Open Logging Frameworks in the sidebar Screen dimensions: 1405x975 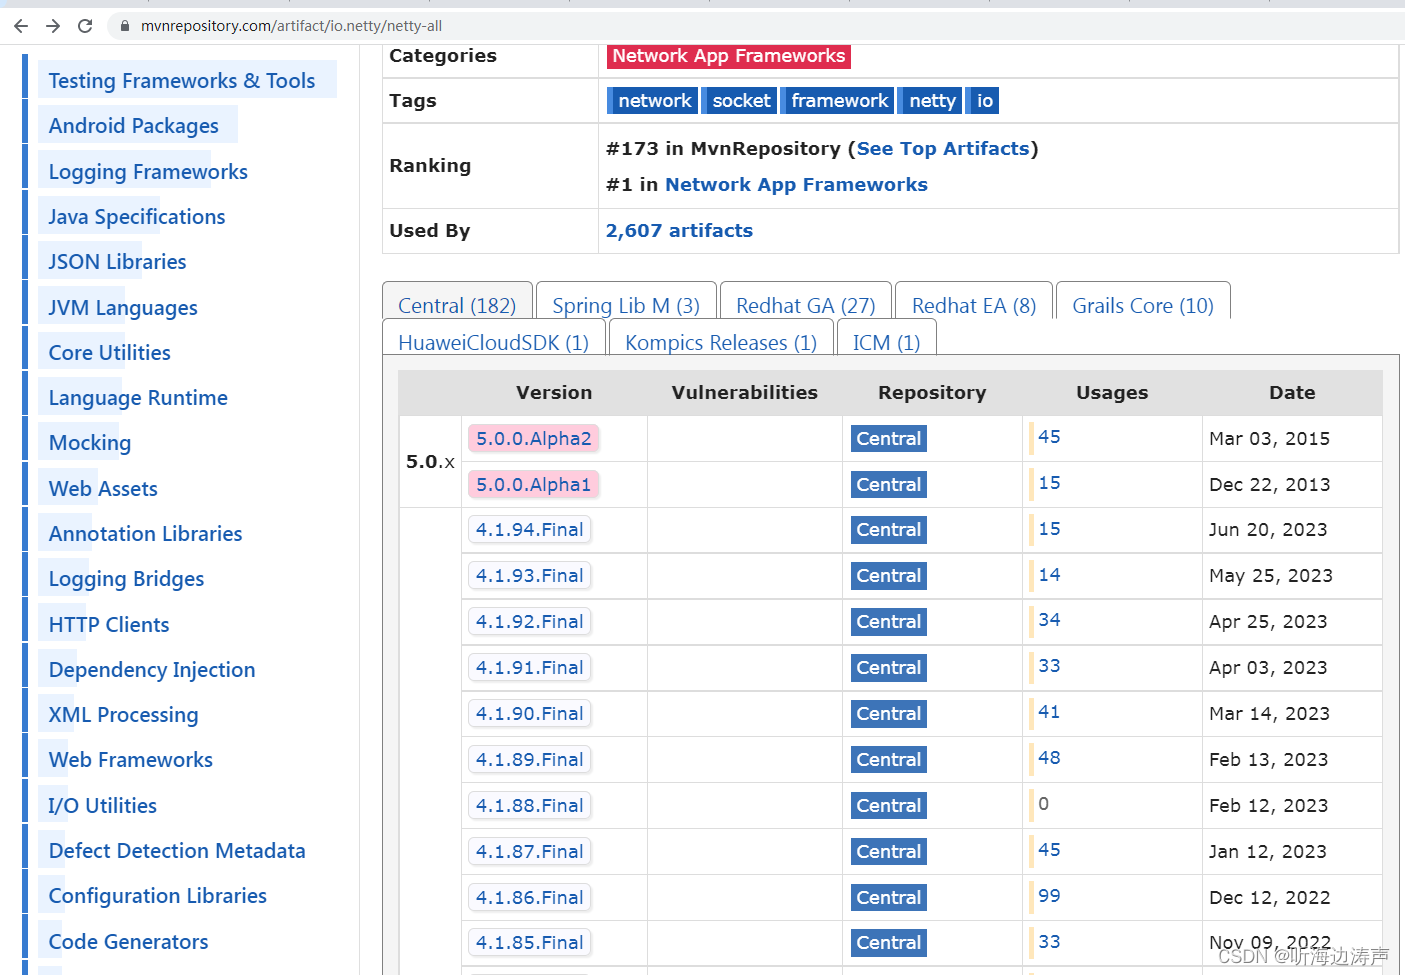(x=147, y=171)
